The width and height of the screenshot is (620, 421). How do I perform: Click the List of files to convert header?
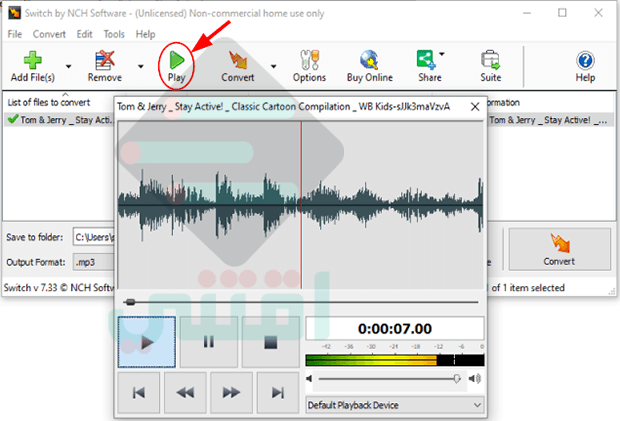pyautogui.click(x=49, y=103)
